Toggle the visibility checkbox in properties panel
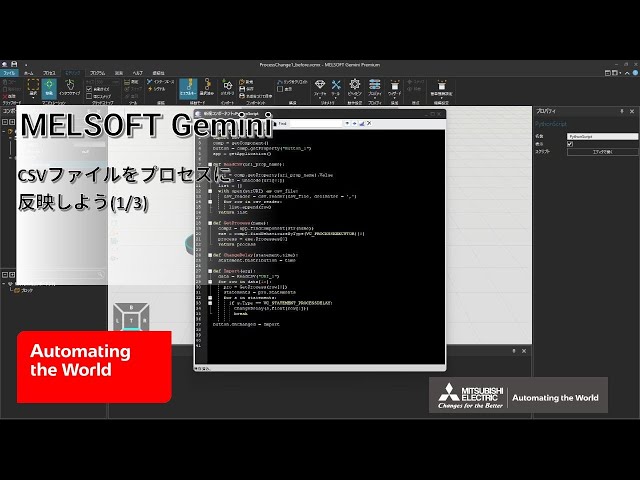640x480 pixels. [570, 144]
